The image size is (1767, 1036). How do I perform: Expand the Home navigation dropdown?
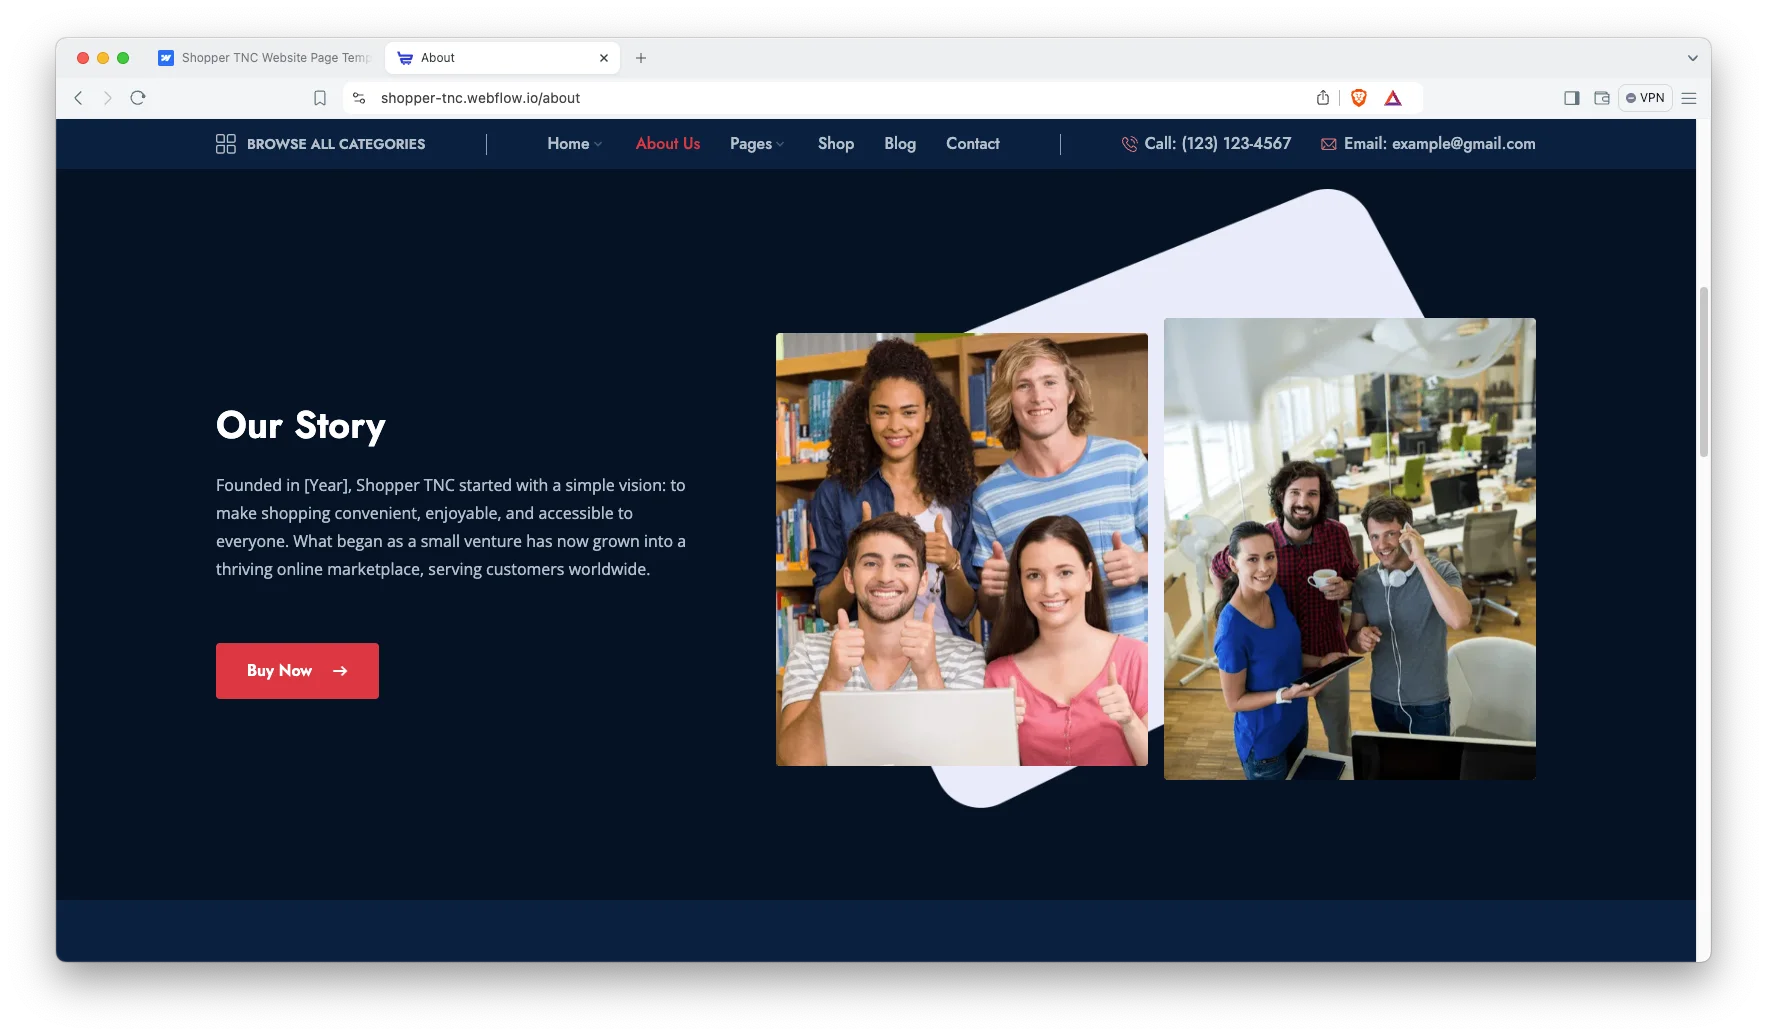pyautogui.click(x=574, y=144)
